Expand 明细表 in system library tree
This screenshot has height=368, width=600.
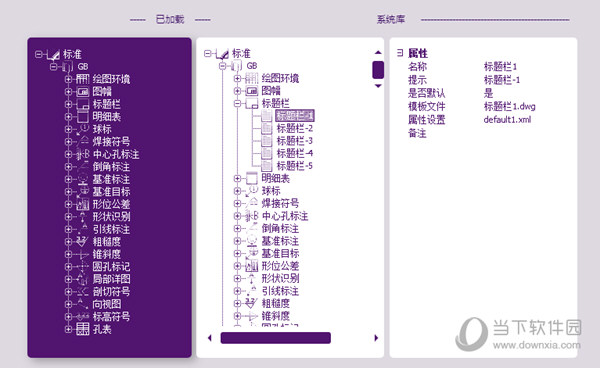[x=238, y=178]
